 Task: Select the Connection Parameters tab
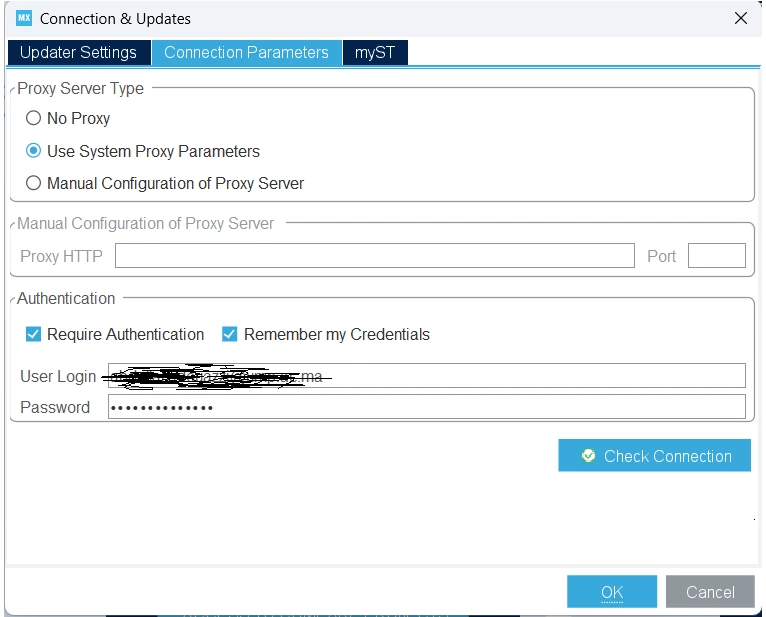coord(246,52)
